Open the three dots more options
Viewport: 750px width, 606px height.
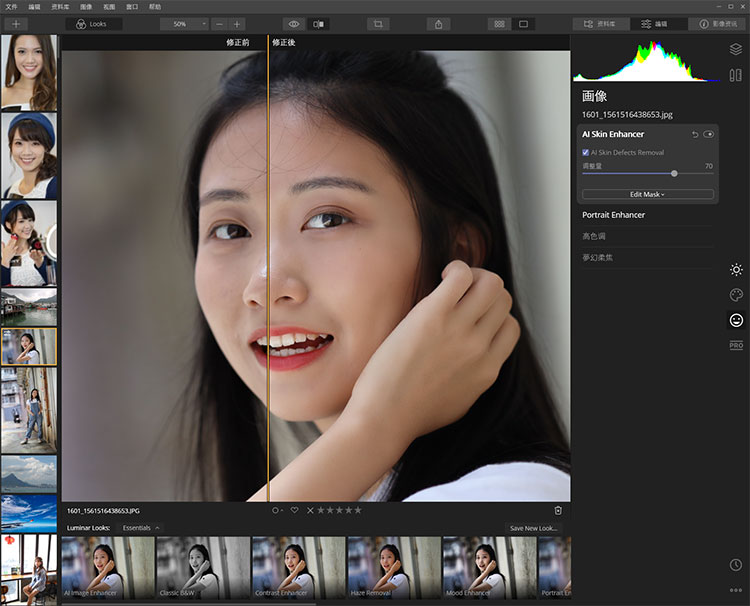tap(736, 590)
